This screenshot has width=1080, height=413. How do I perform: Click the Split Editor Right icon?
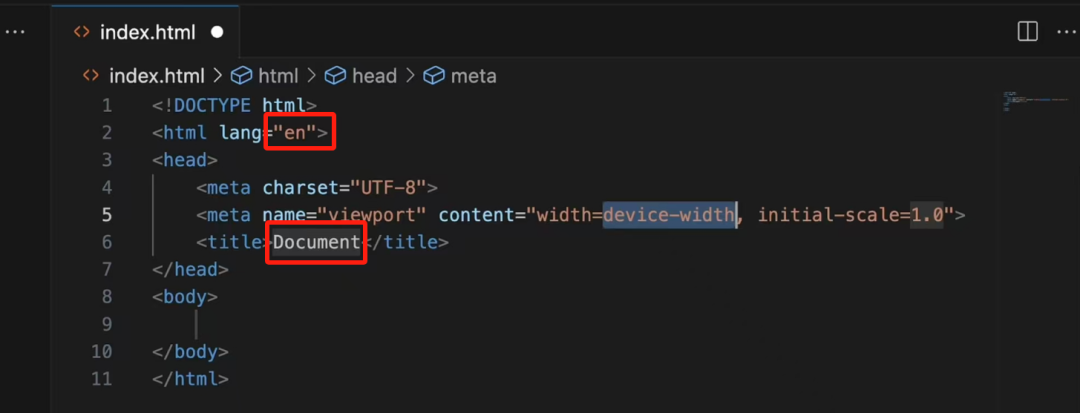[x=1027, y=32]
